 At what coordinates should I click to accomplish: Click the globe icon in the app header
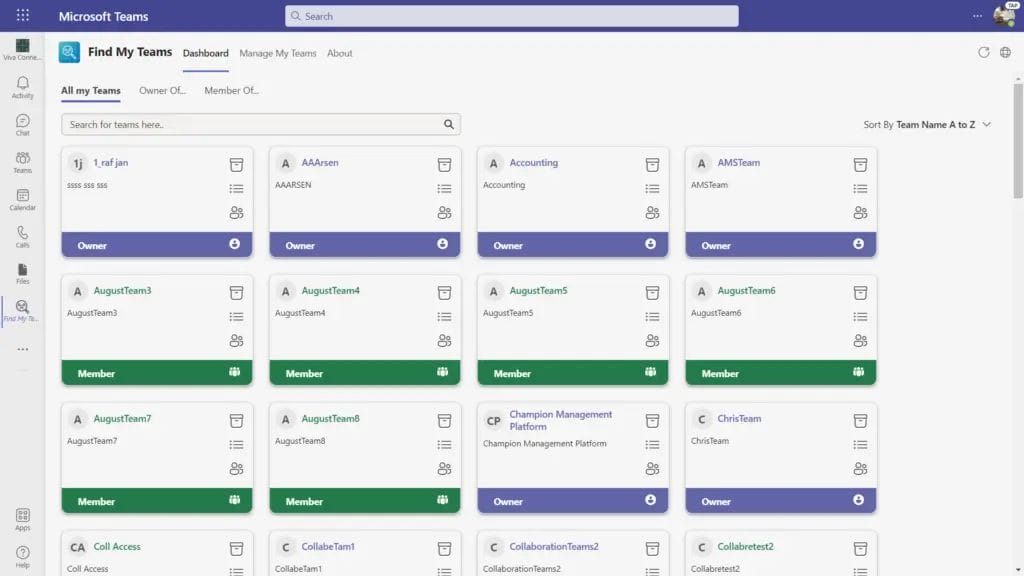[1006, 52]
